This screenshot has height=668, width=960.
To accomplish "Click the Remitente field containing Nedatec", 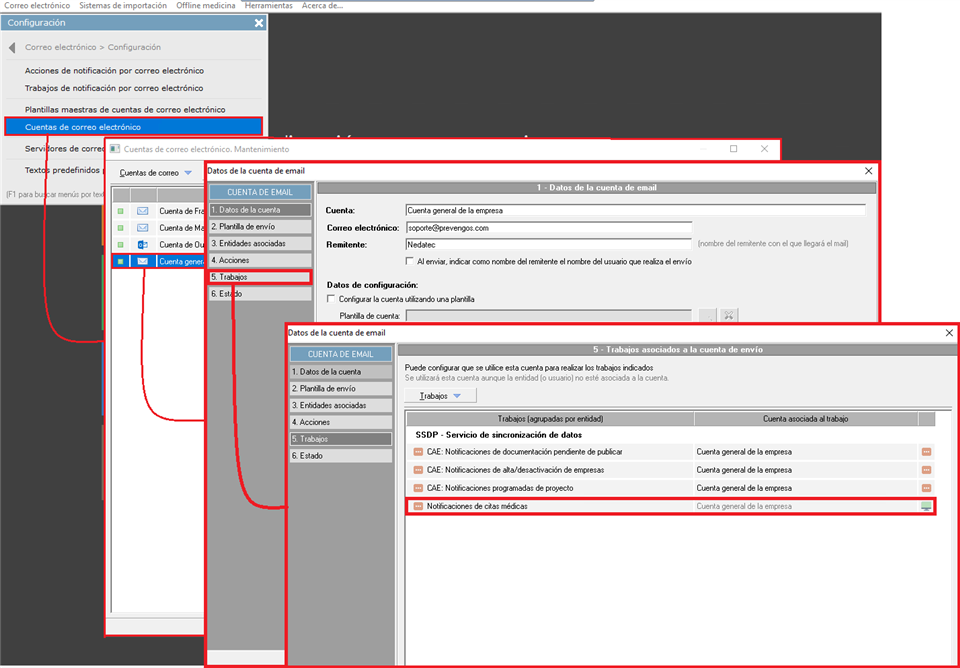I will pos(548,244).
